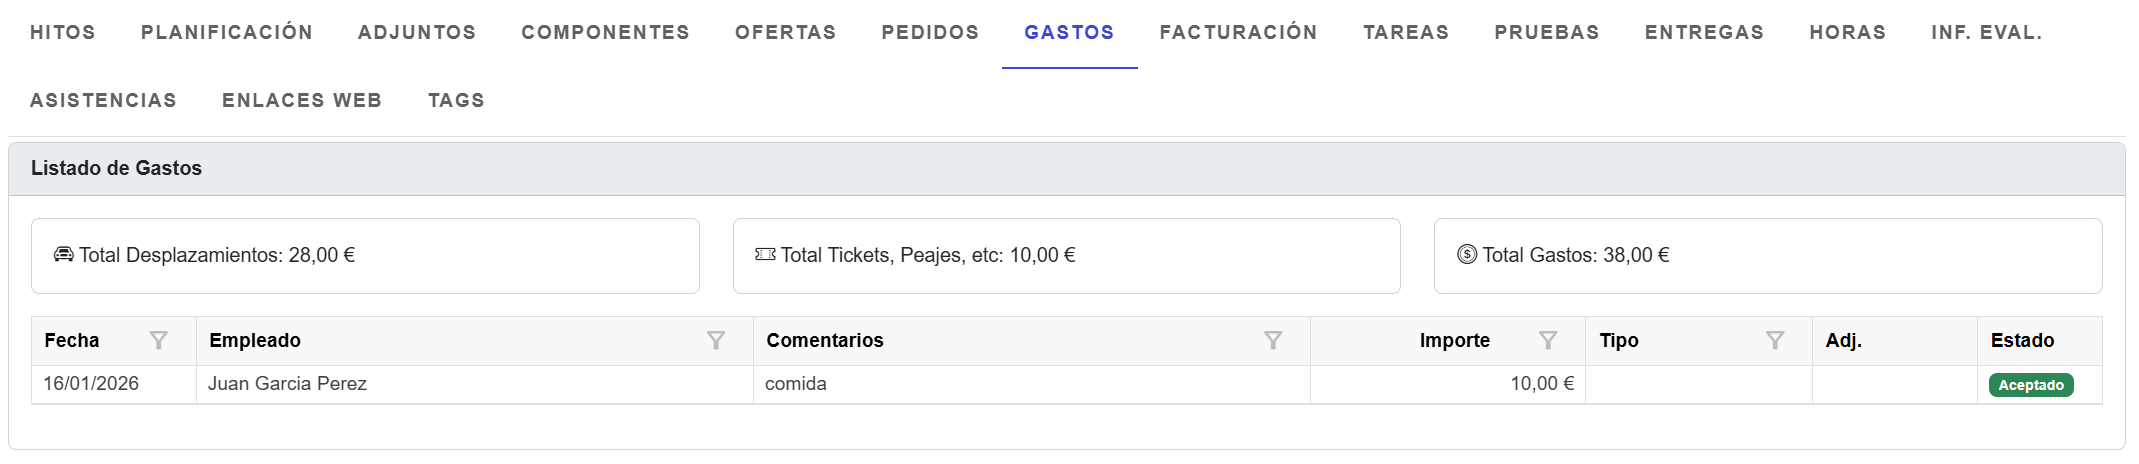Screen dimensions: 2139x464
Task: Click the Aceptado status badge
Action: tap(2031, 385)
